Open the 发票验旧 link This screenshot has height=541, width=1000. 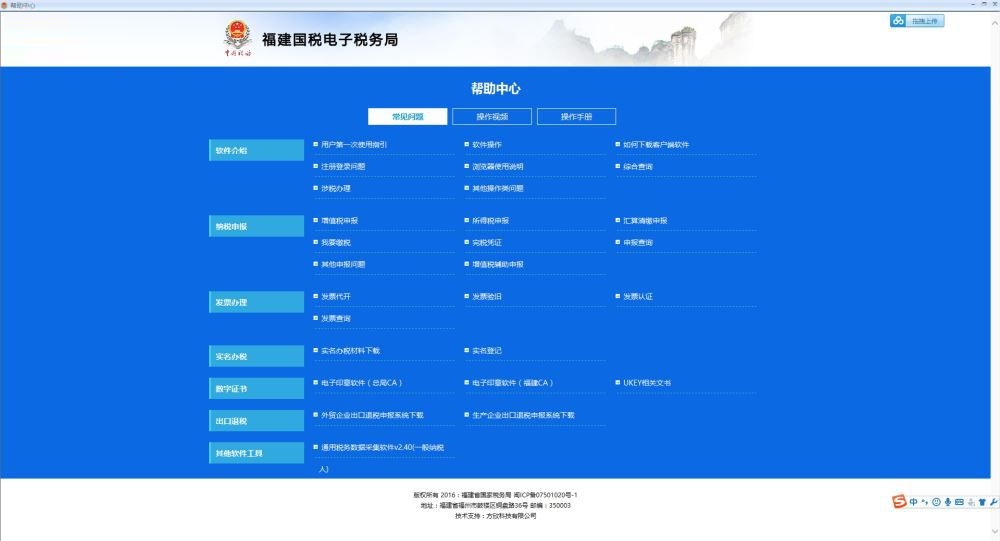tap(487, 297)
